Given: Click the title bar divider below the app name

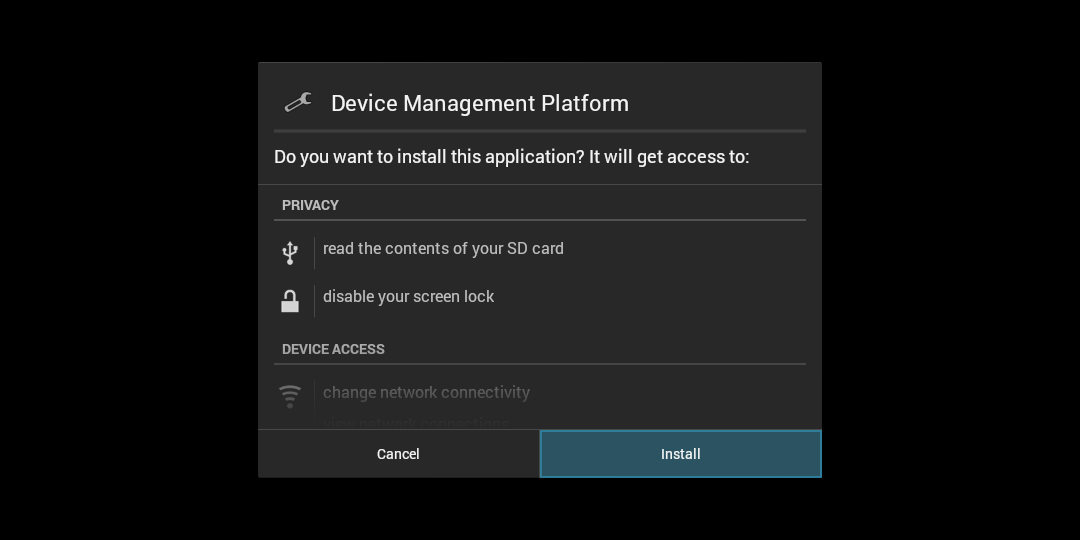Looking at the screenshot, I should [x=540, y=131].
